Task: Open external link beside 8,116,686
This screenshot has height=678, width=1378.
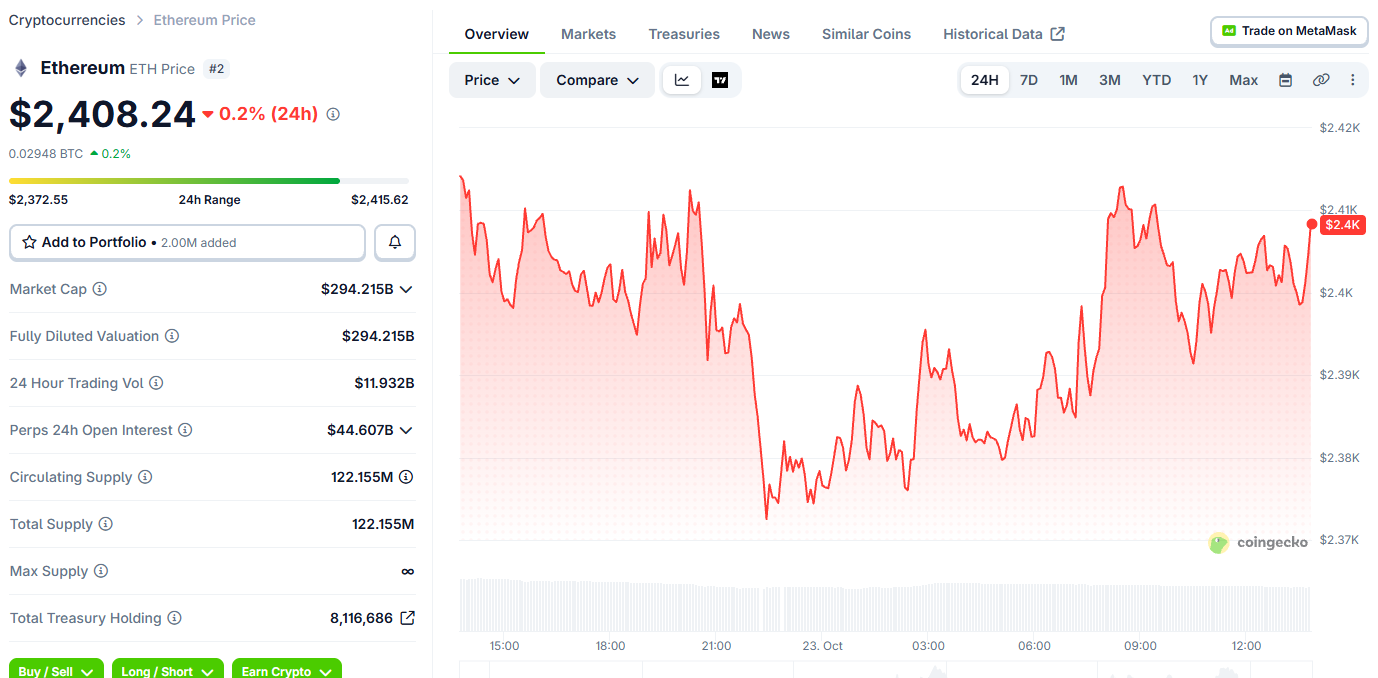Action: coord(407,618)
